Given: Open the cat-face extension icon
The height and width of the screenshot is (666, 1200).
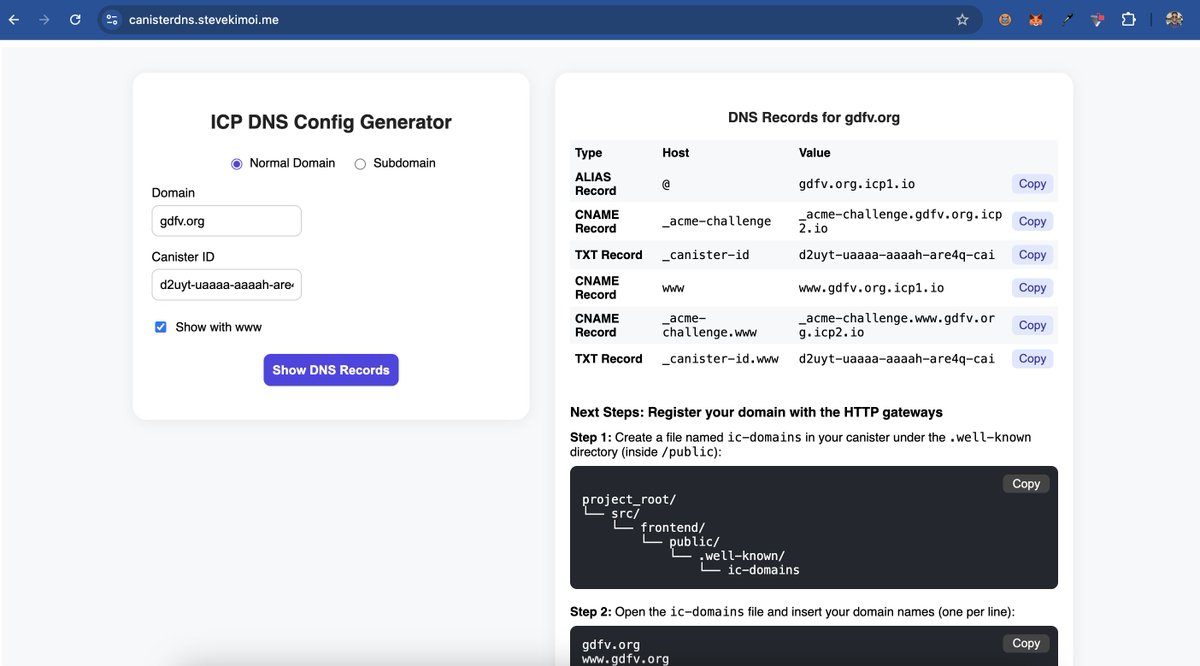Looking at the screenshot, I should [1005, 19].
